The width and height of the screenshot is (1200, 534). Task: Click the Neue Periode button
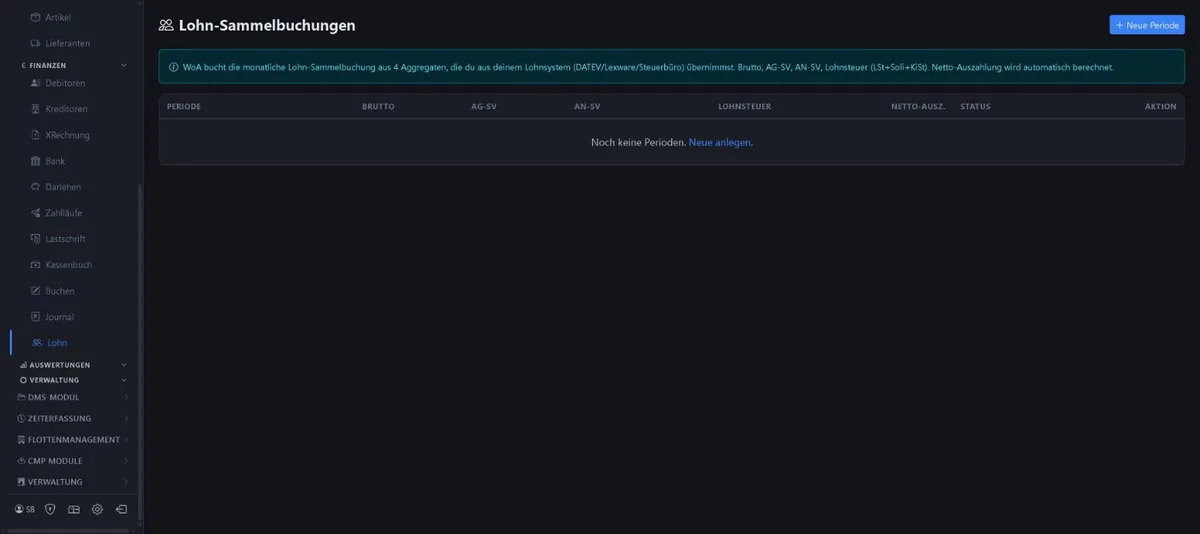(1147, 25)
